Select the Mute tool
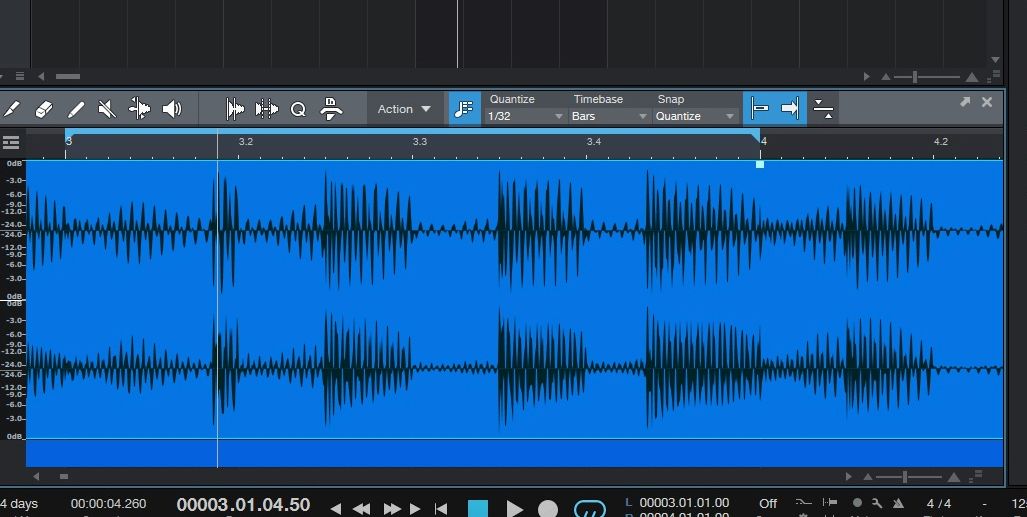Viewport: 1027px width, 517px height. click(x=107, y=109)
